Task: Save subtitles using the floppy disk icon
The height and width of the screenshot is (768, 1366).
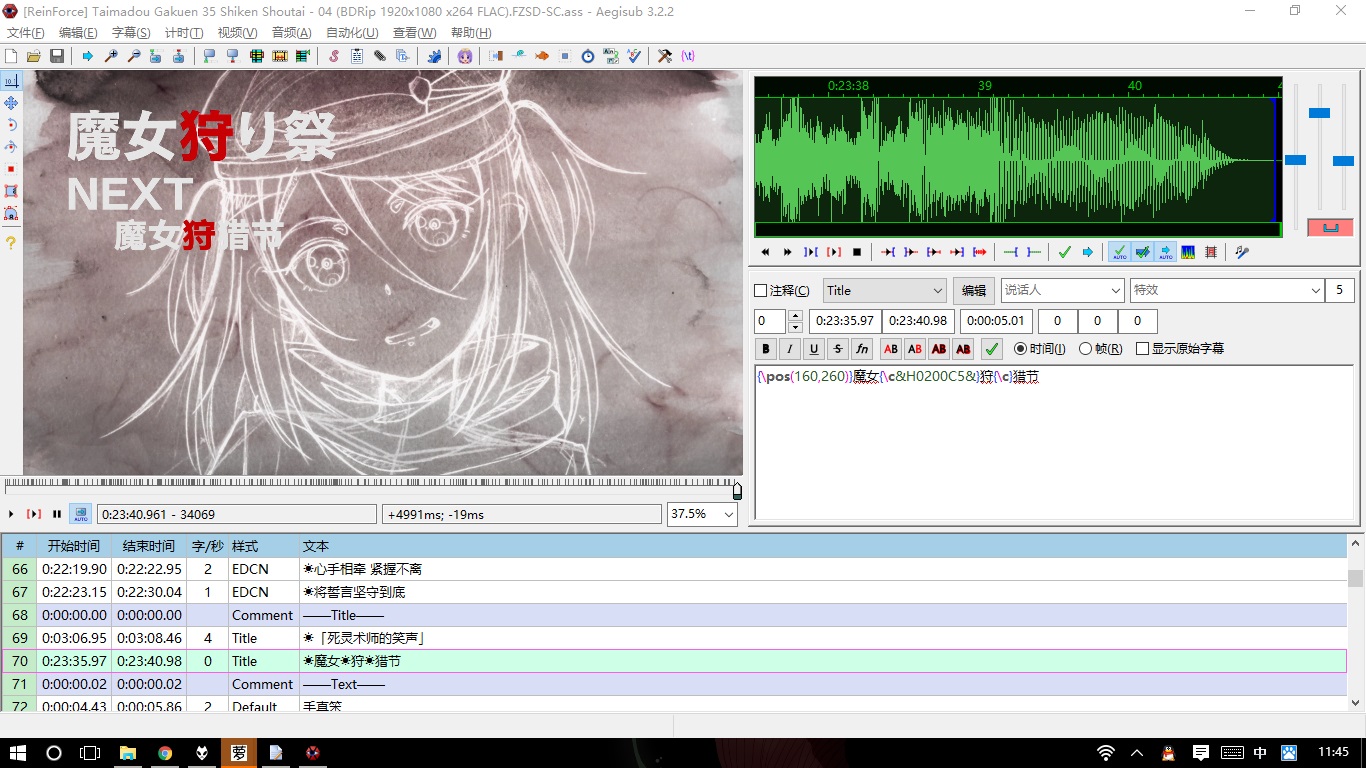Action: (57, 56)
